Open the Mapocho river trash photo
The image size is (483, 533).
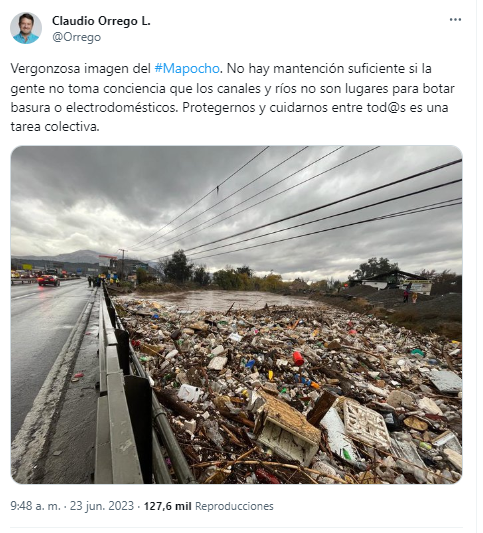click(237, 314)
